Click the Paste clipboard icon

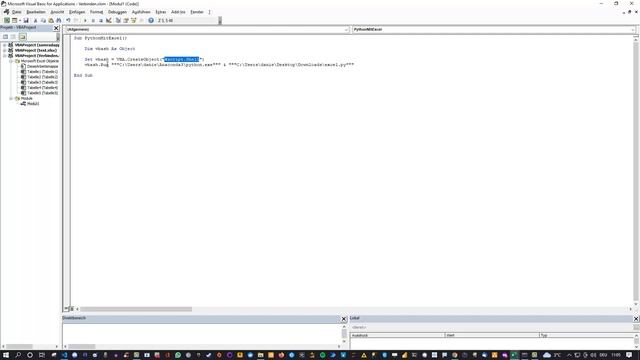click(x=51, y=20)
